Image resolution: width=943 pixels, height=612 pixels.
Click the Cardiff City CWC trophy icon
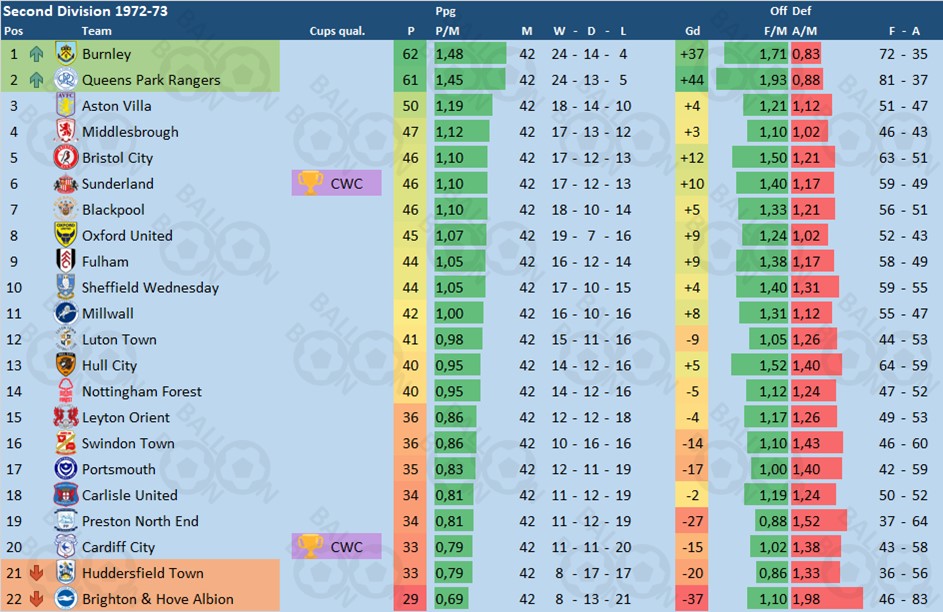310,546
